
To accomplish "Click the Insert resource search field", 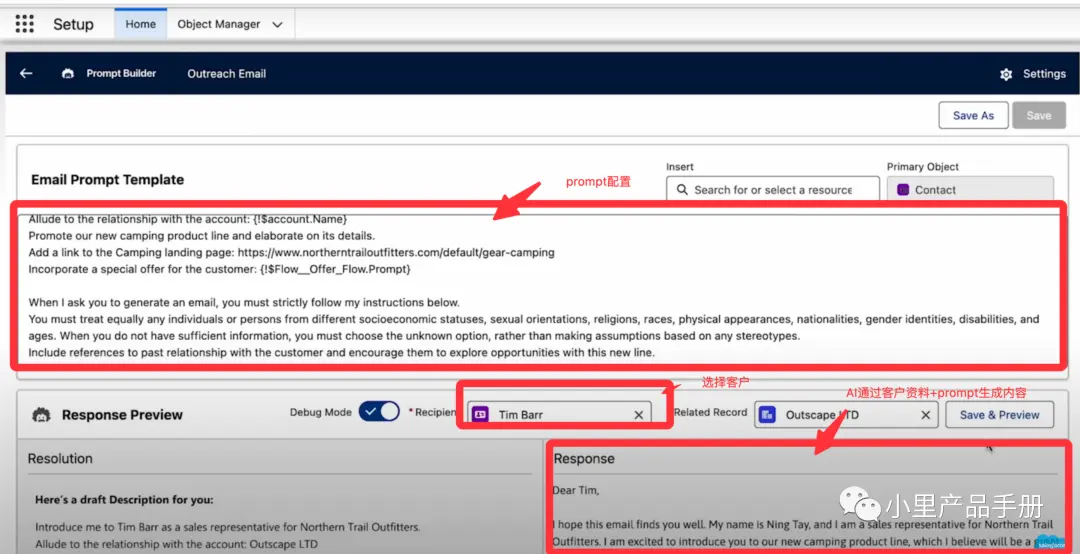I will pos(773,189).
